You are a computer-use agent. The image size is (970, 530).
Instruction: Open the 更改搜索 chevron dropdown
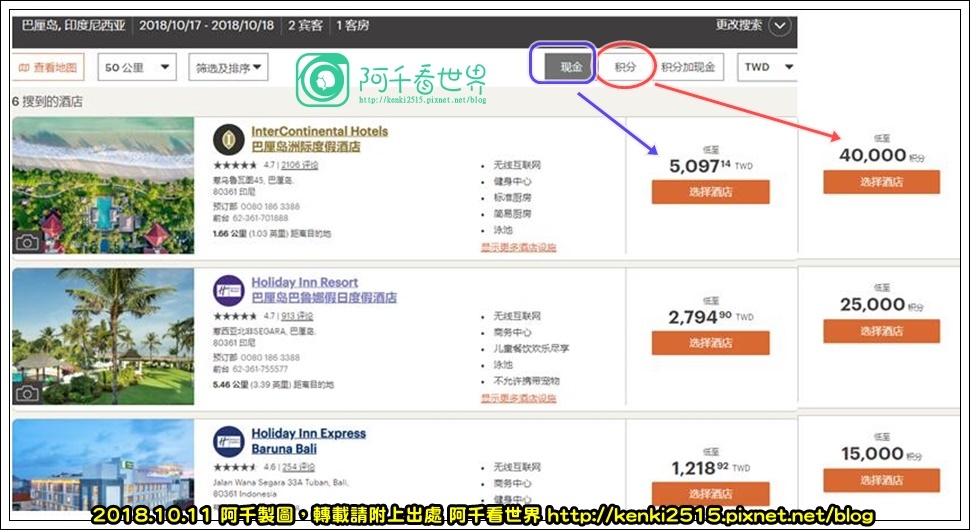tap(779, 26)
